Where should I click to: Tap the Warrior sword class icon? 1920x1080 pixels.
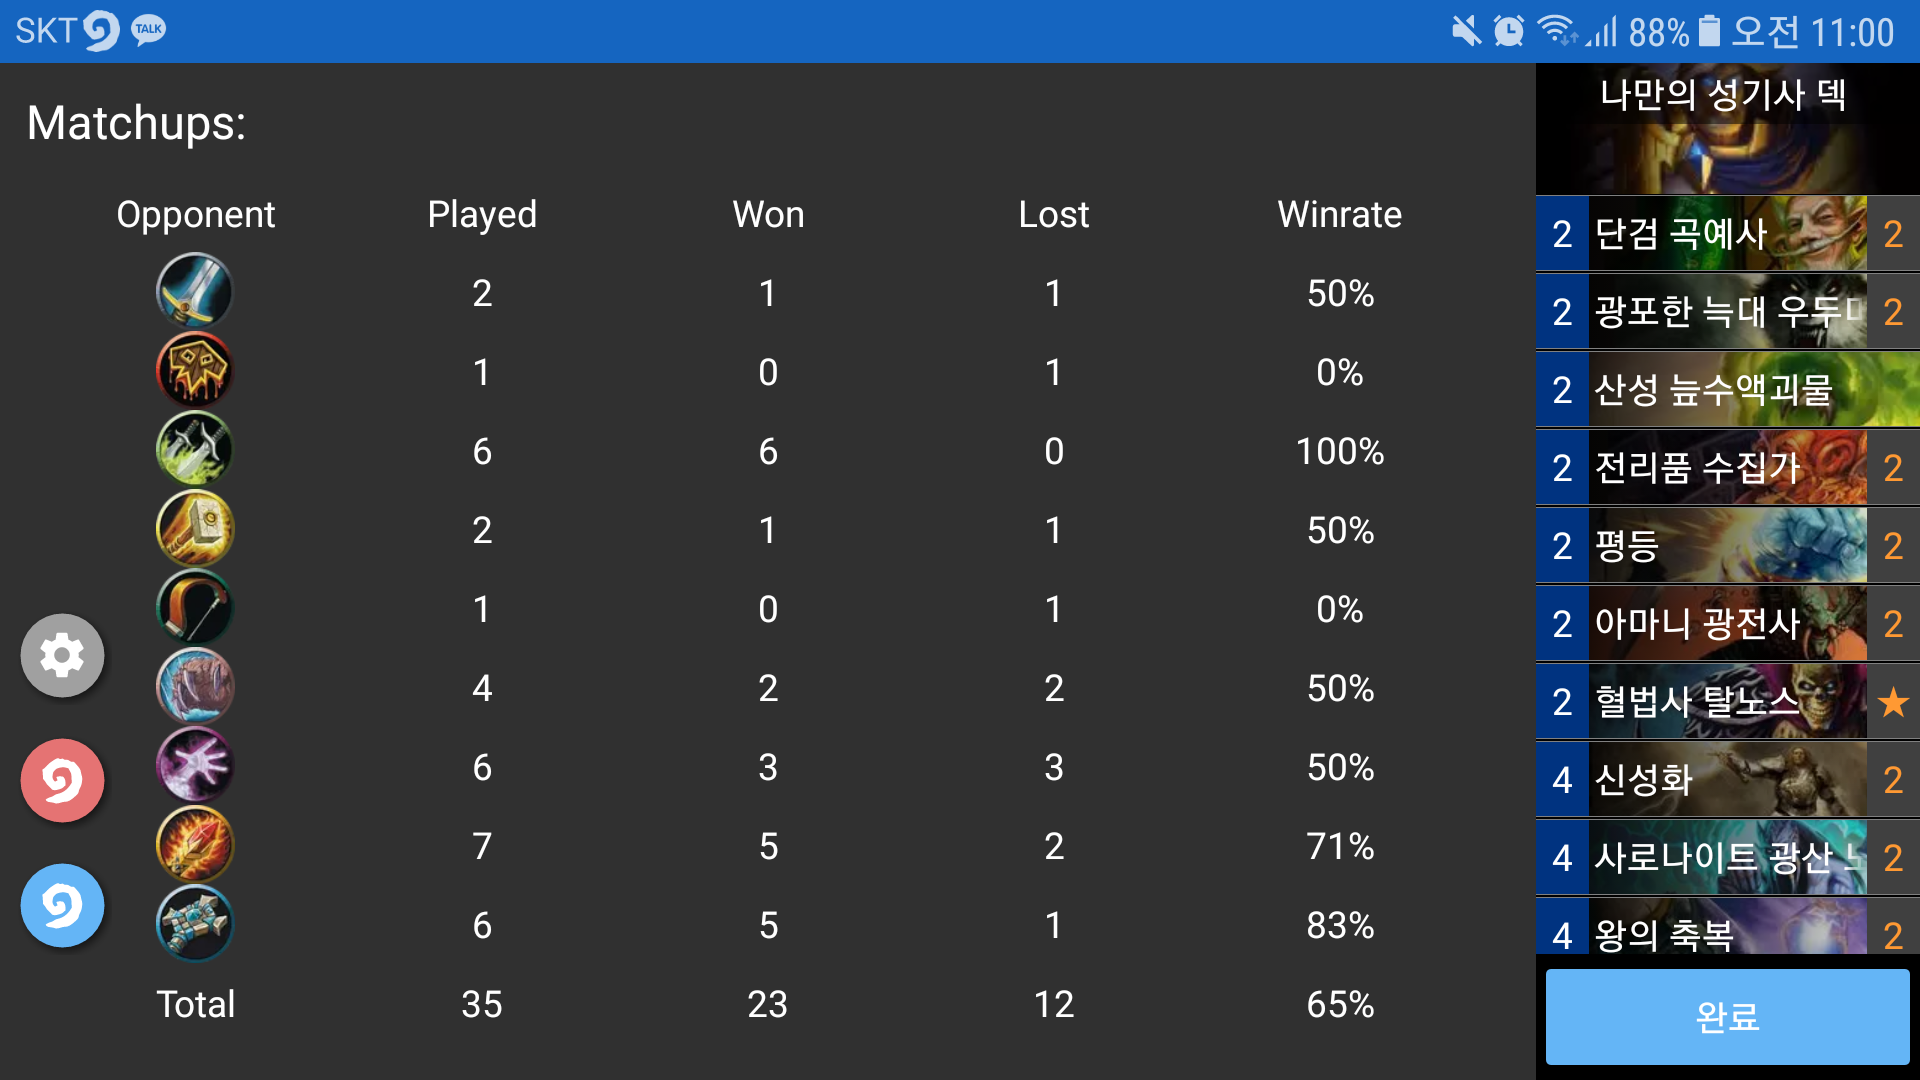195,291
